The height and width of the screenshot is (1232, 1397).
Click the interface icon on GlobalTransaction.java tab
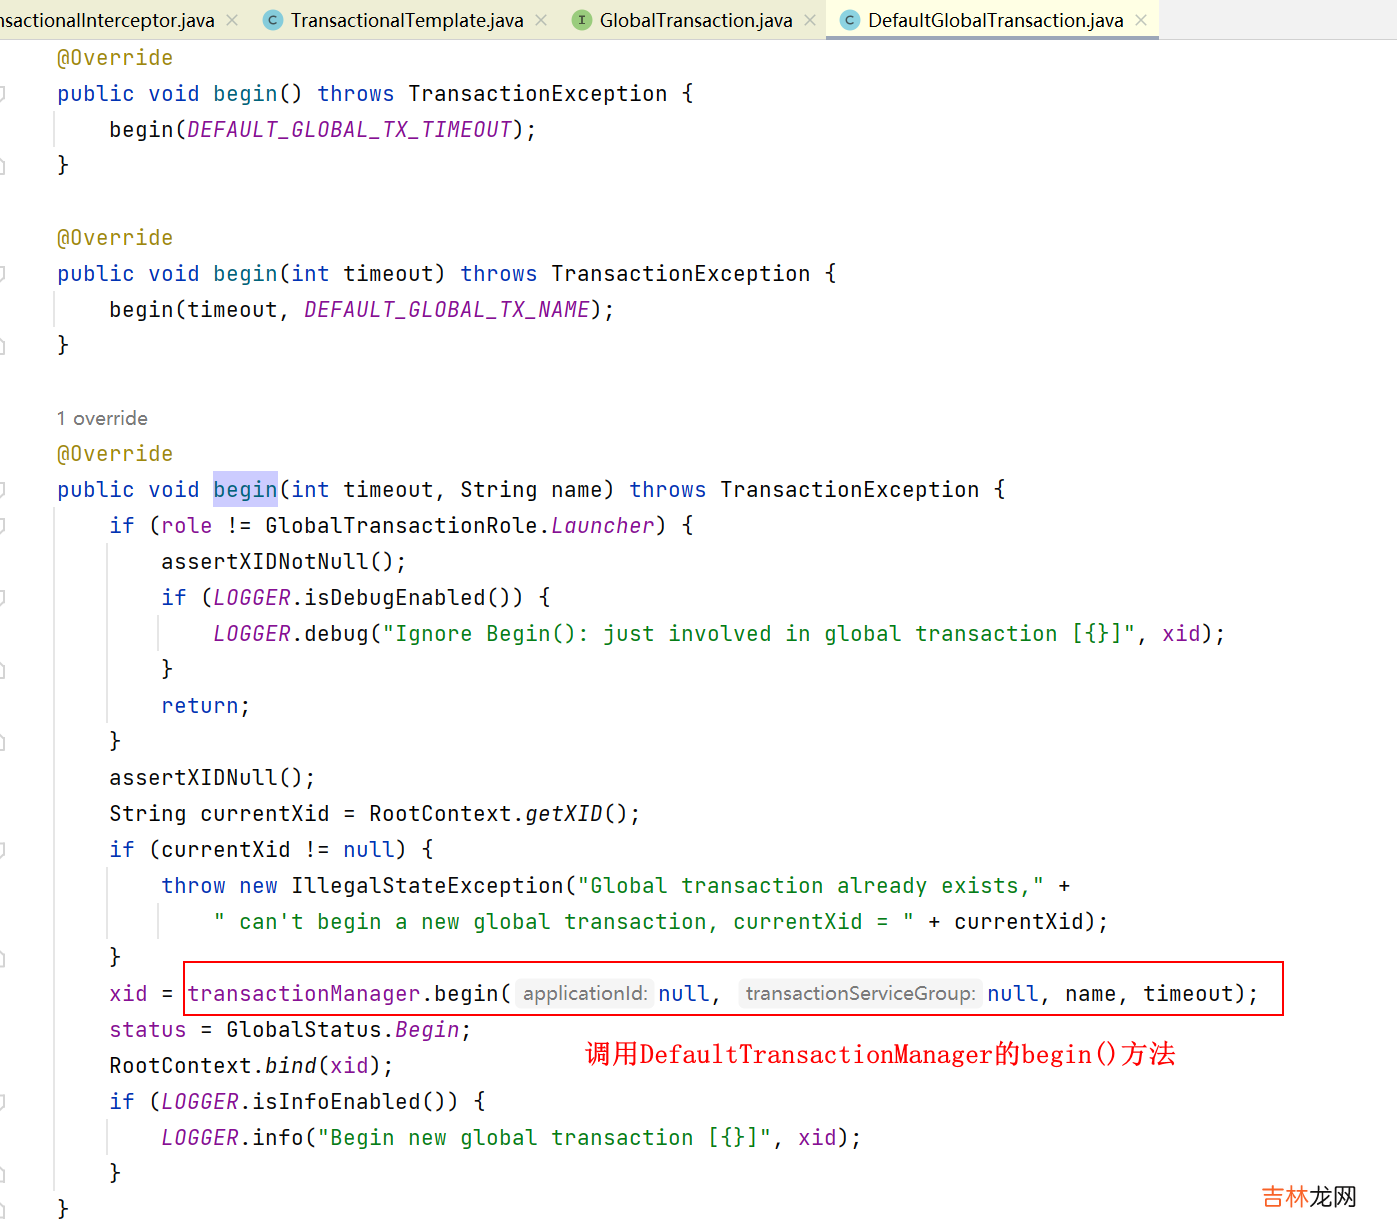click(x=581, y=20)
